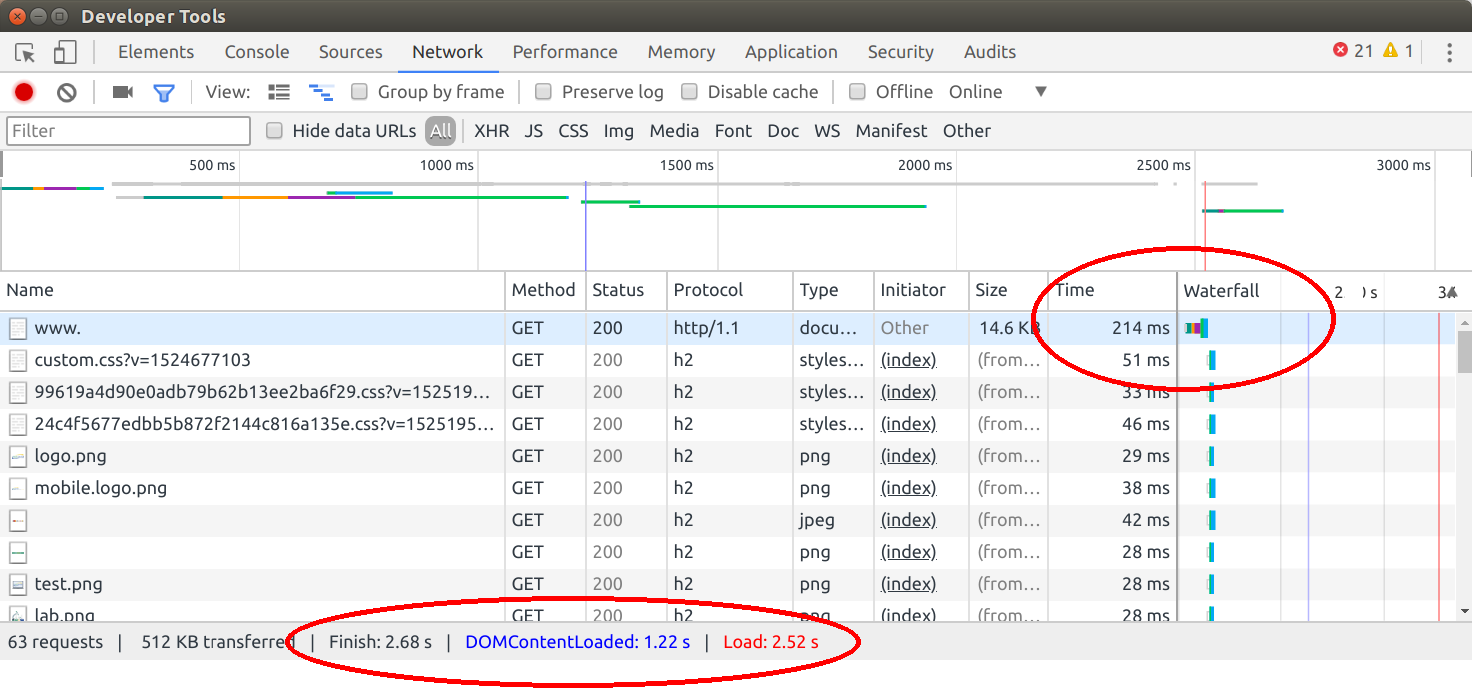Switch to the Performance tab
This screenshot has height=700, width=1472.
pyautogui.click(x=565, y=51)
